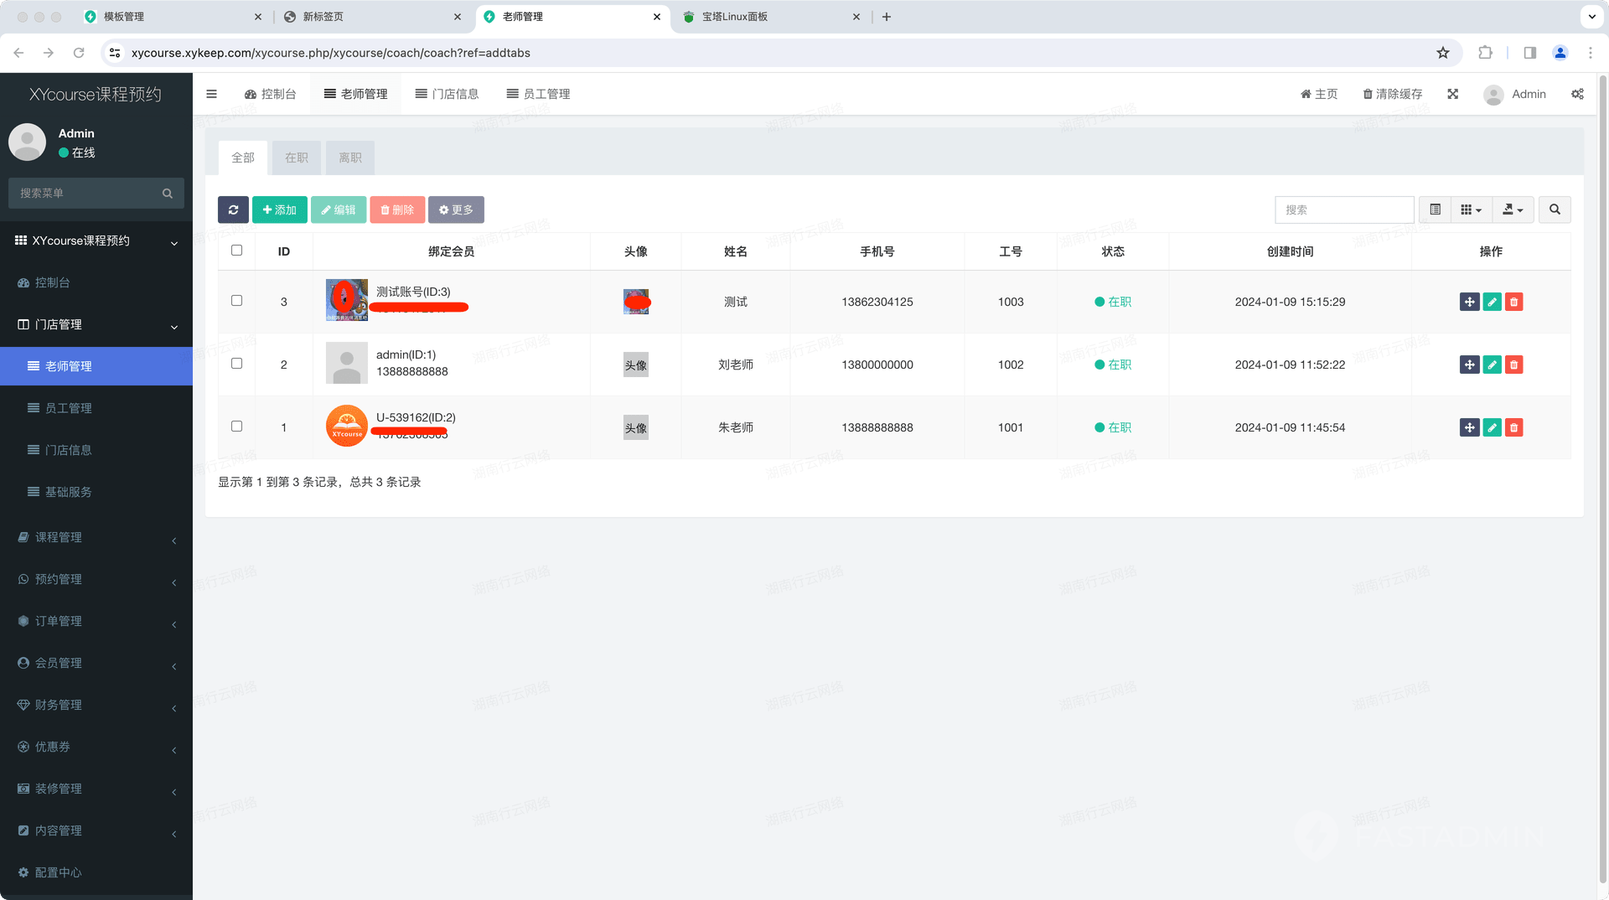Open 员工管理 in the sidebar

[x=68, y=408]
